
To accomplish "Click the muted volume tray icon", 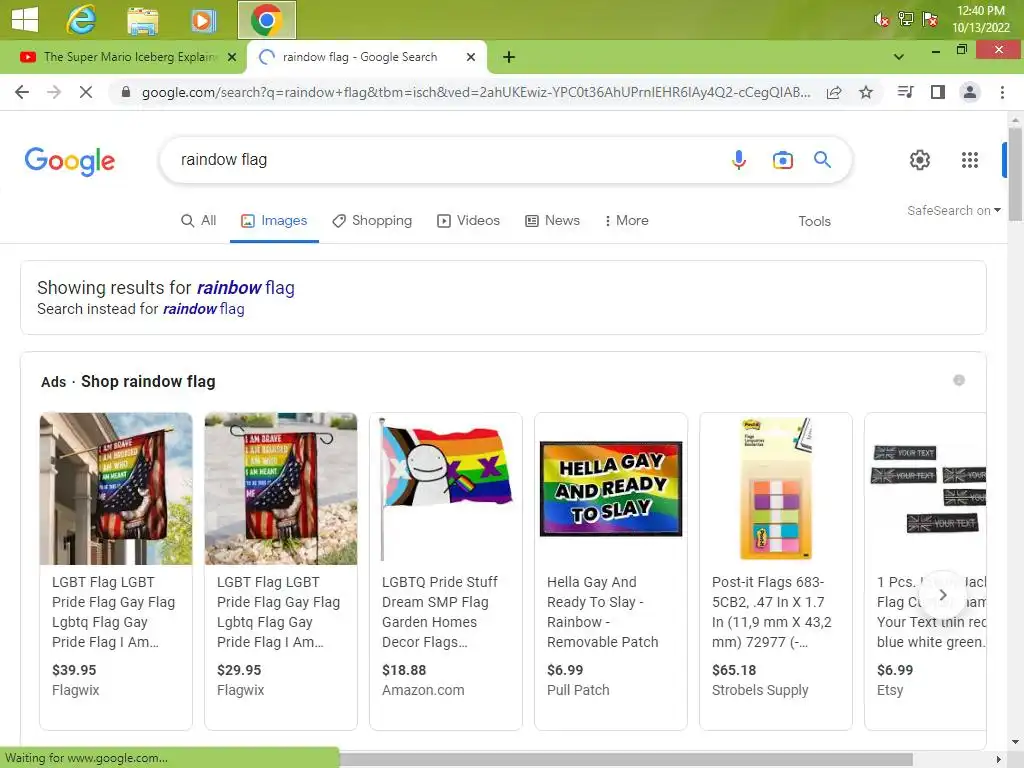I will click(x=881, y=20).
